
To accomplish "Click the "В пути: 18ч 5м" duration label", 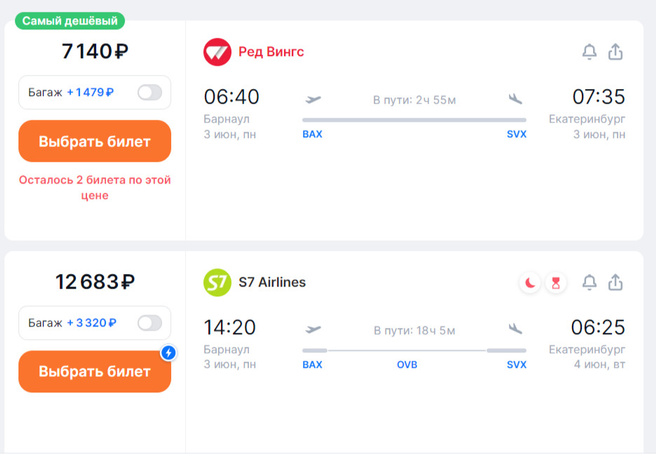I will (414, 330).
